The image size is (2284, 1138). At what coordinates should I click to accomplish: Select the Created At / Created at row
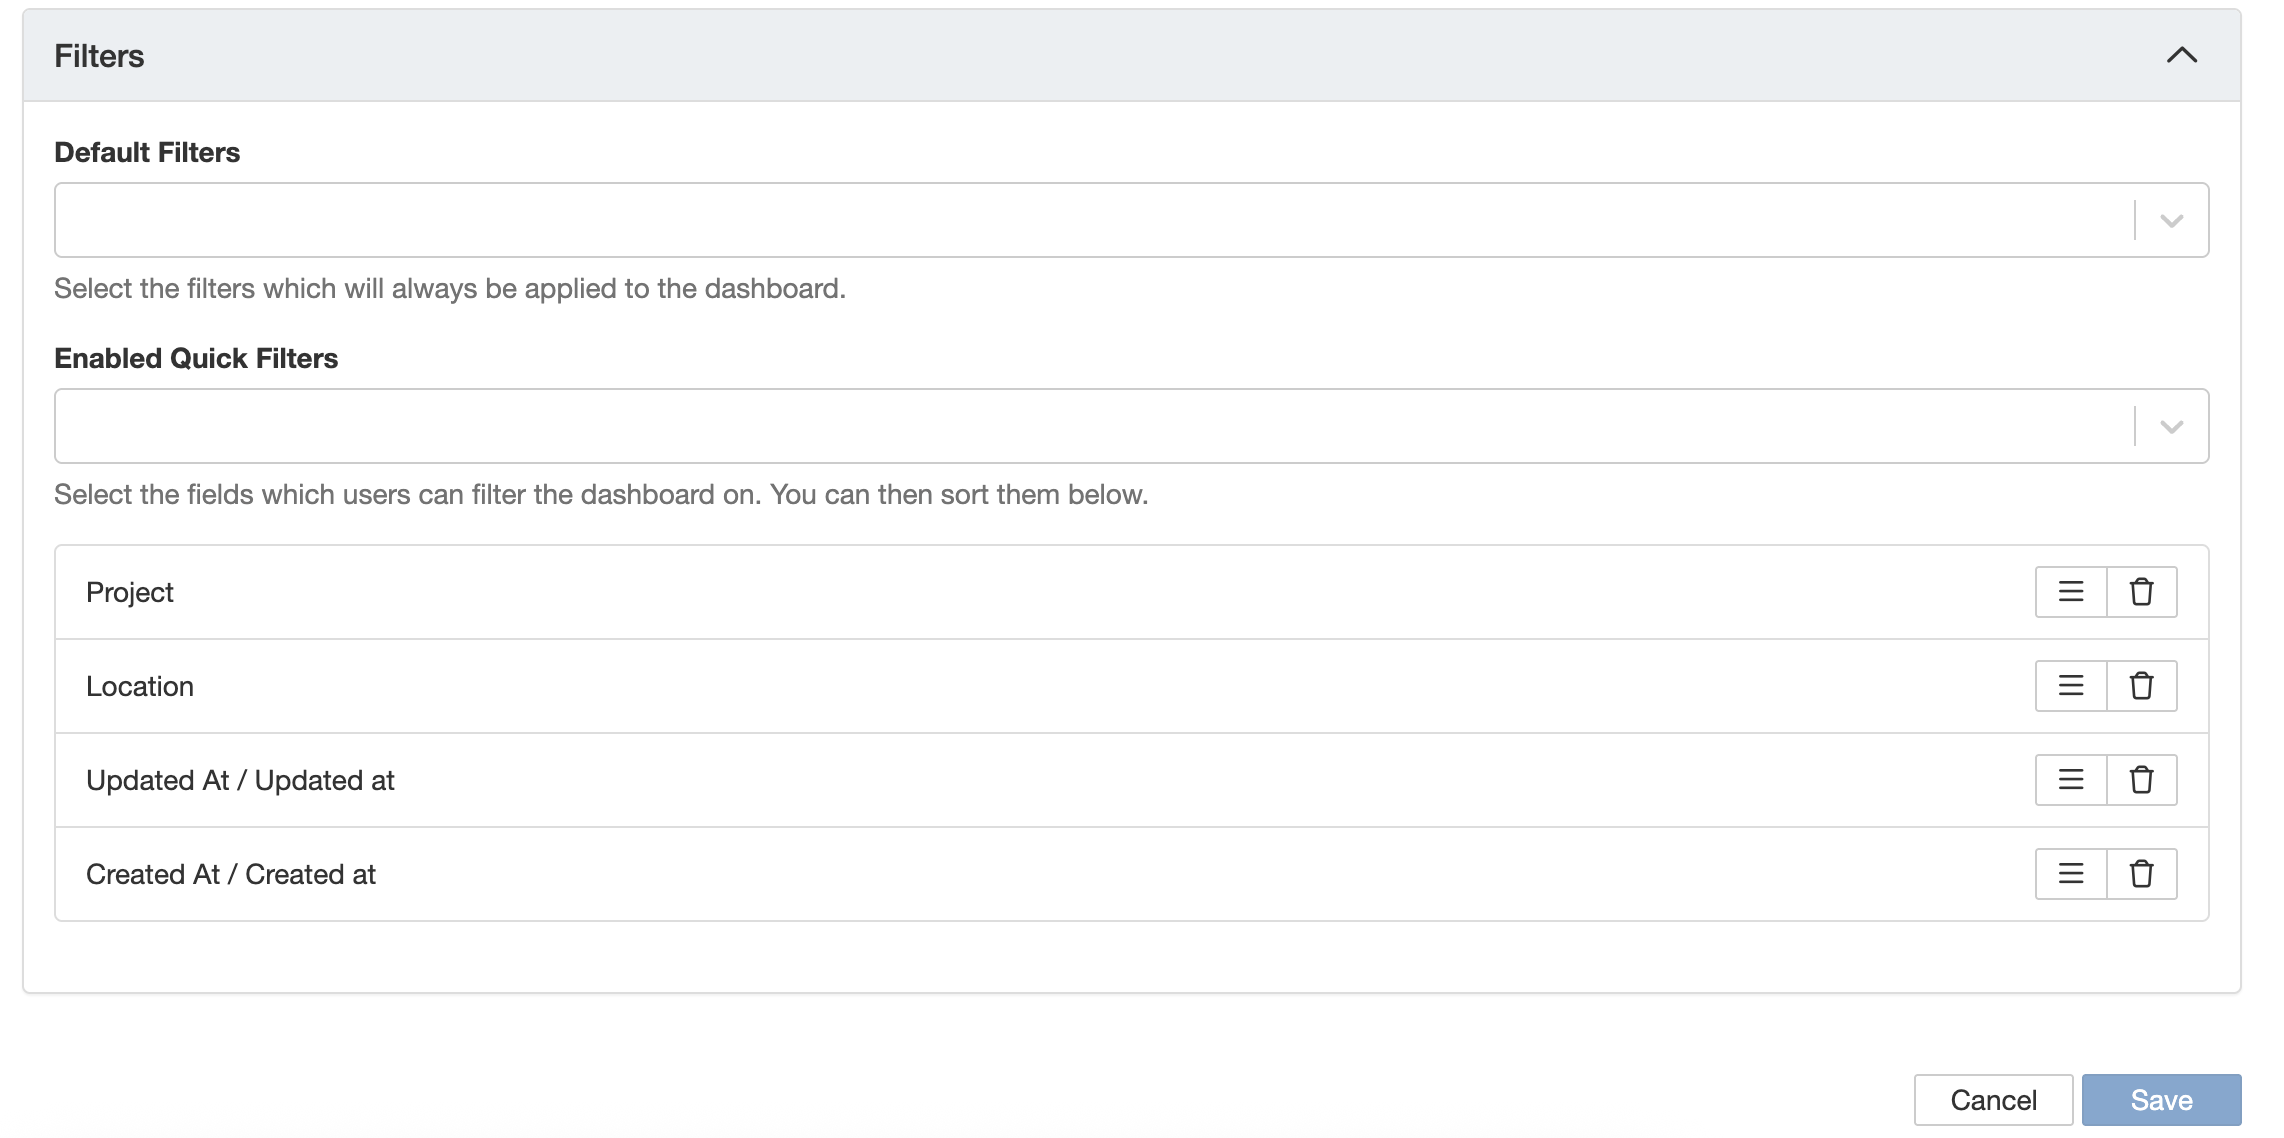(x=231, y=874)
